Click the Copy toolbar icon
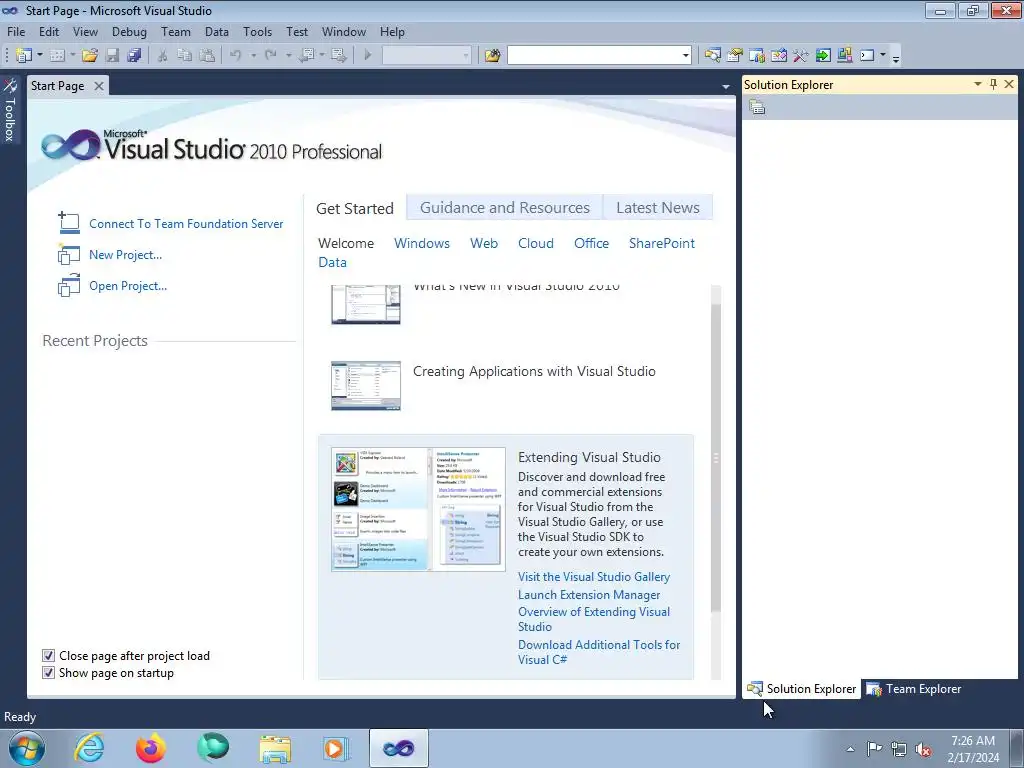 185,56
